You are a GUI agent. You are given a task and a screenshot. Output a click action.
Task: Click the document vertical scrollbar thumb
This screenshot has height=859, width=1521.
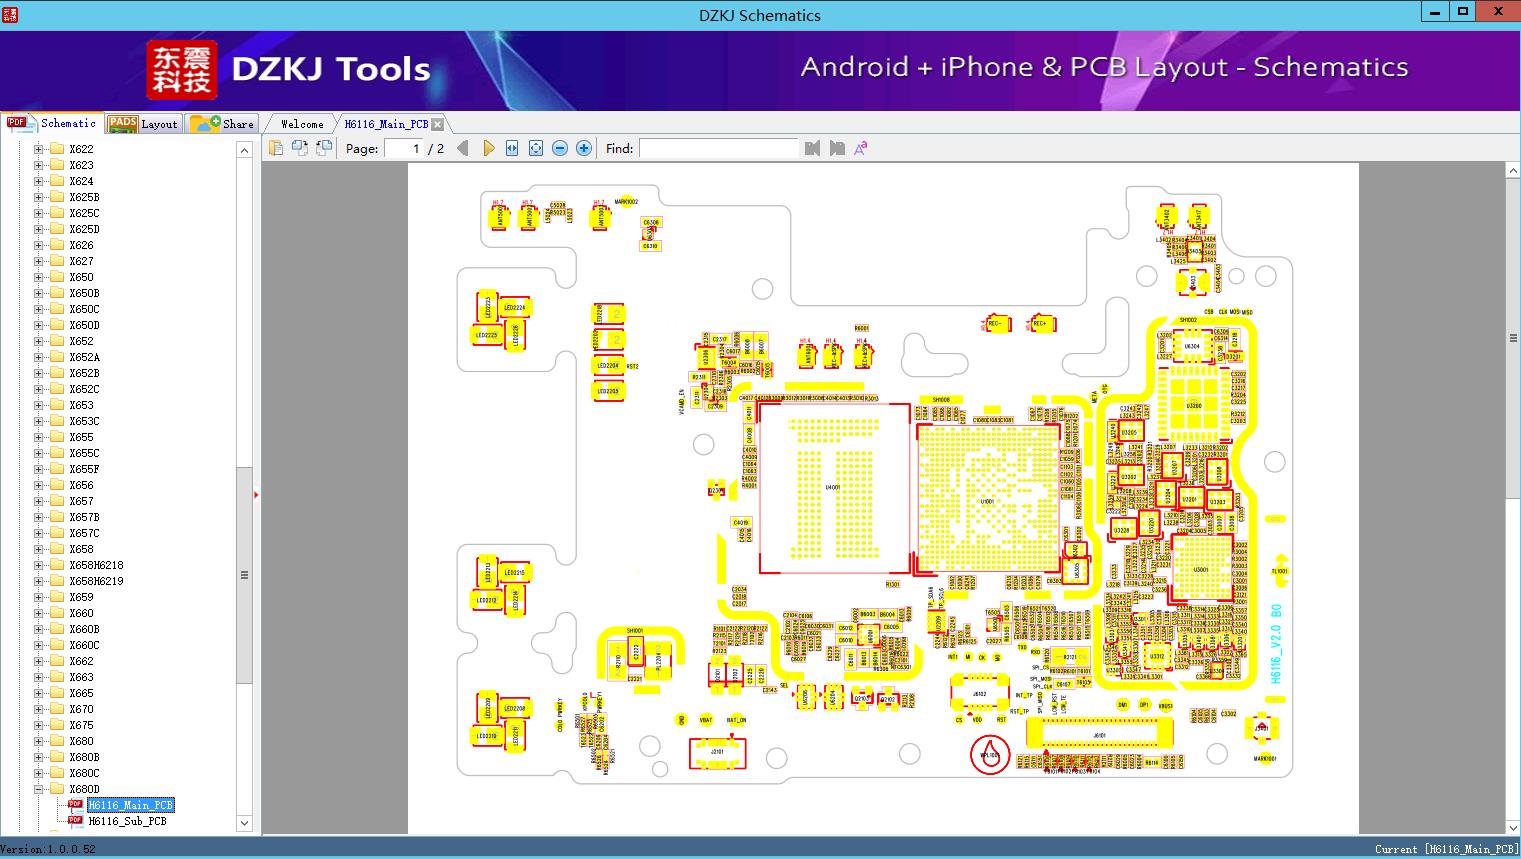[x=1513, y=338]
